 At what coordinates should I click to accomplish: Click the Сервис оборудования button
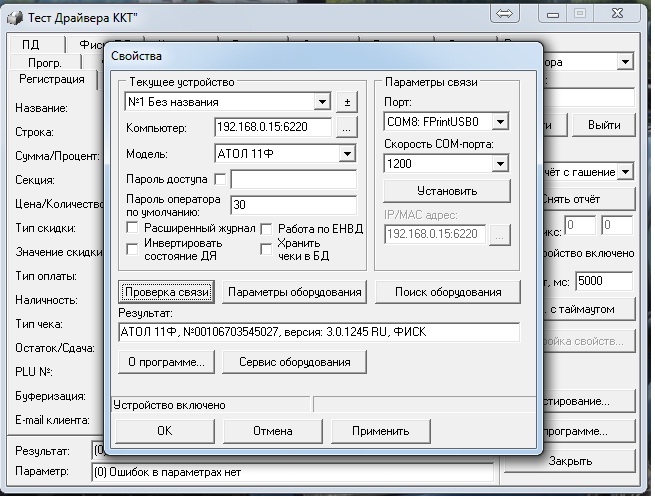[x=294, y=362]
